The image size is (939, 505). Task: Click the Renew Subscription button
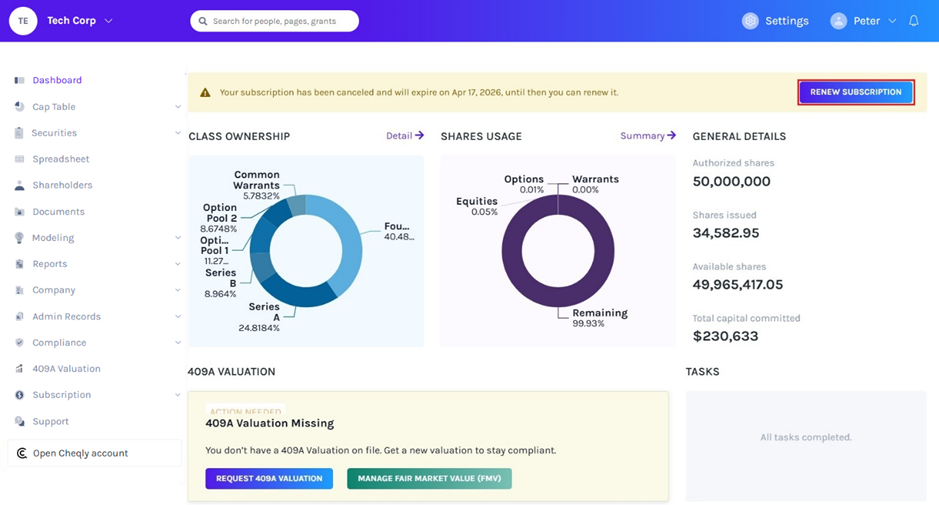[856, 92]
